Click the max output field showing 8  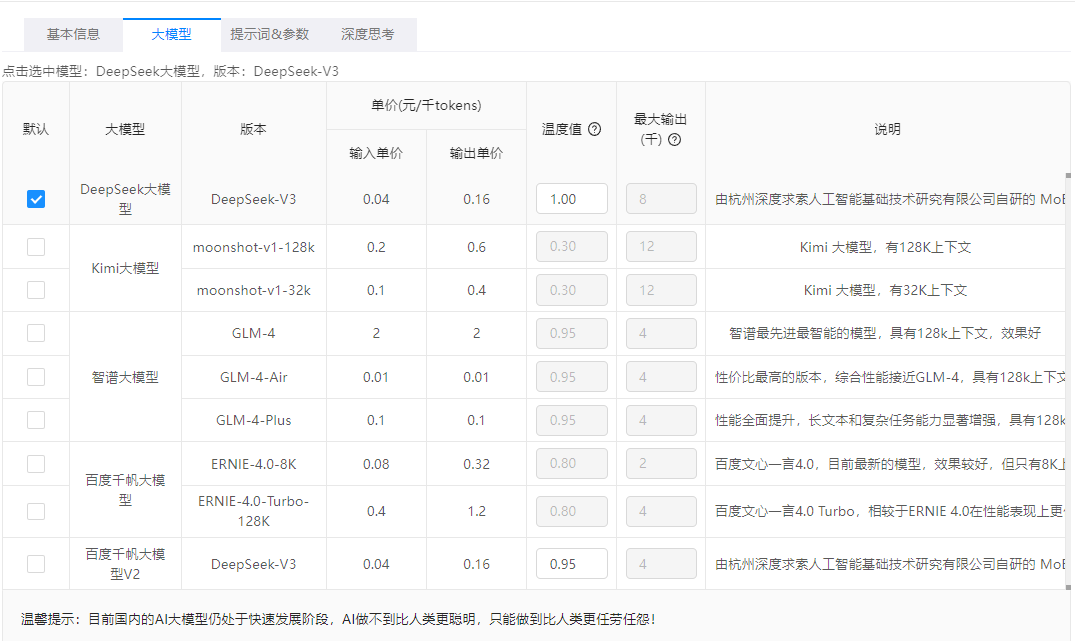[661, 199]
